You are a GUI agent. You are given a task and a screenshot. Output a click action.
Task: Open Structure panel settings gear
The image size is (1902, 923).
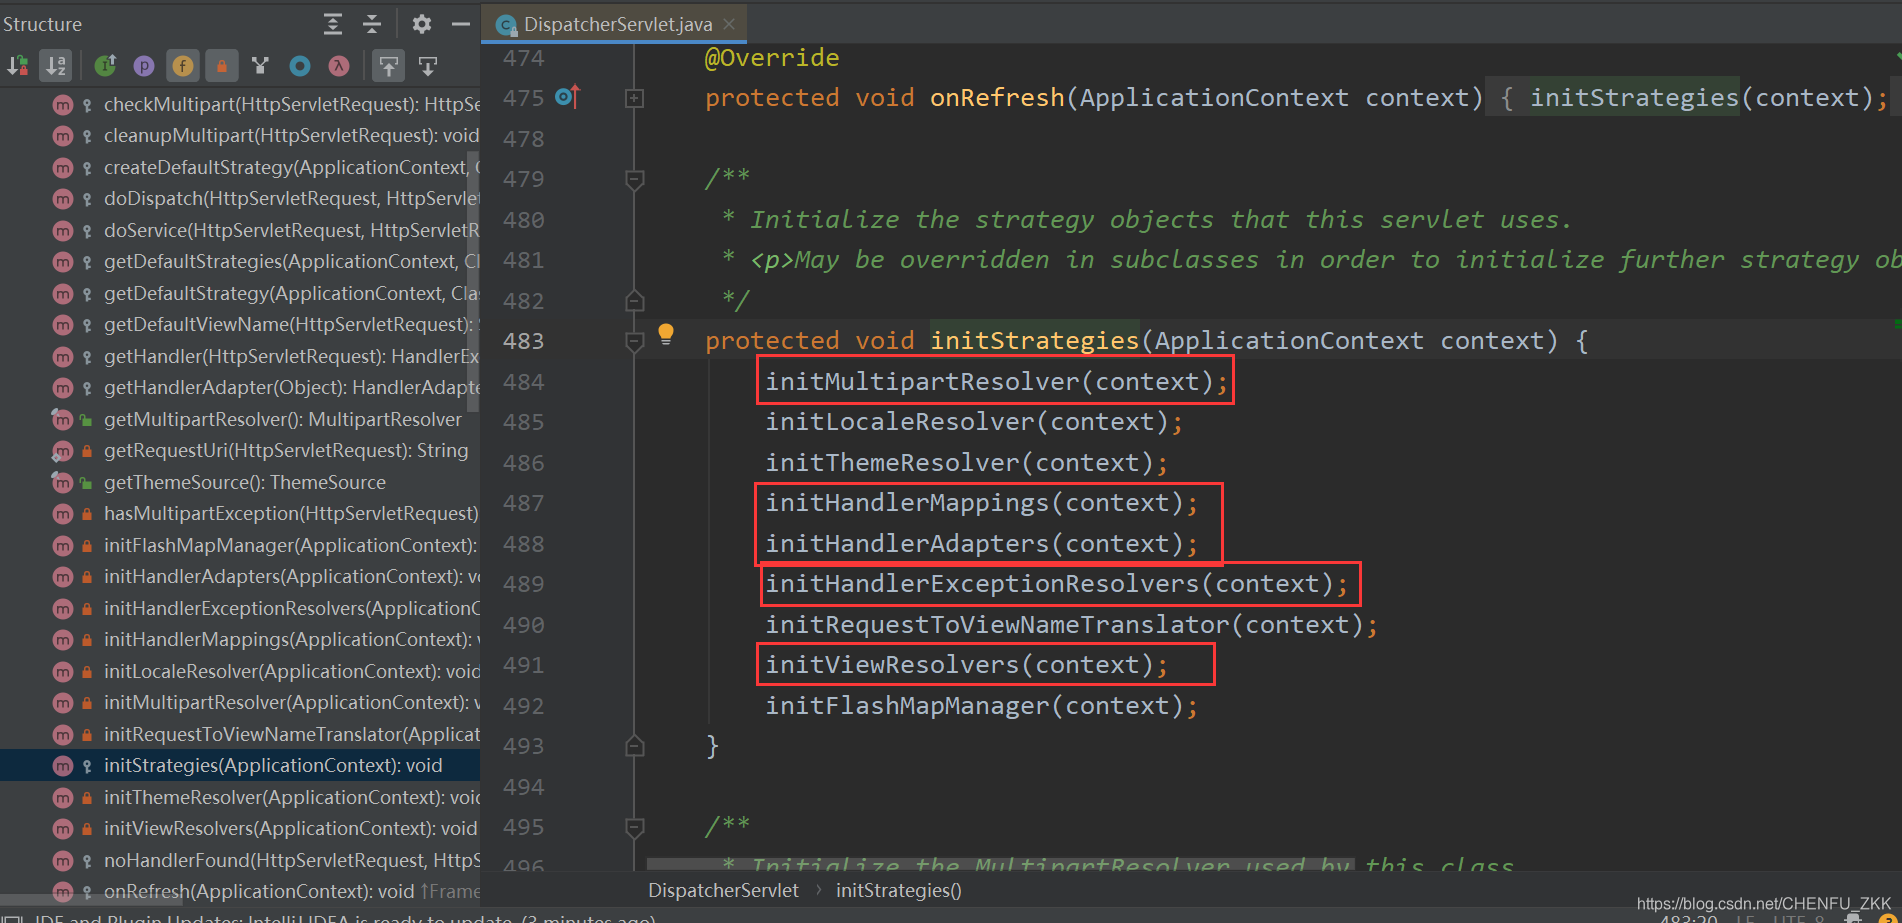click(422, 24)
